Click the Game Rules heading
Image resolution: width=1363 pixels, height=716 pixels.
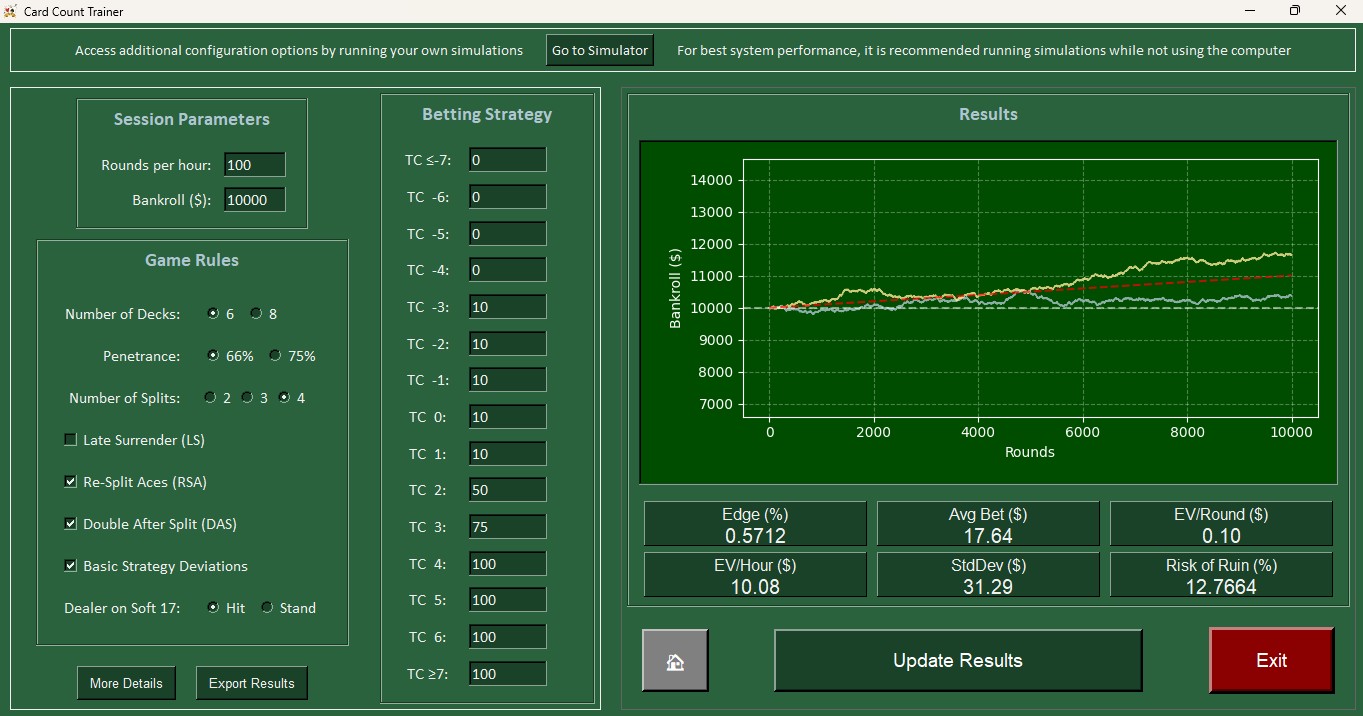coord(192,260)
